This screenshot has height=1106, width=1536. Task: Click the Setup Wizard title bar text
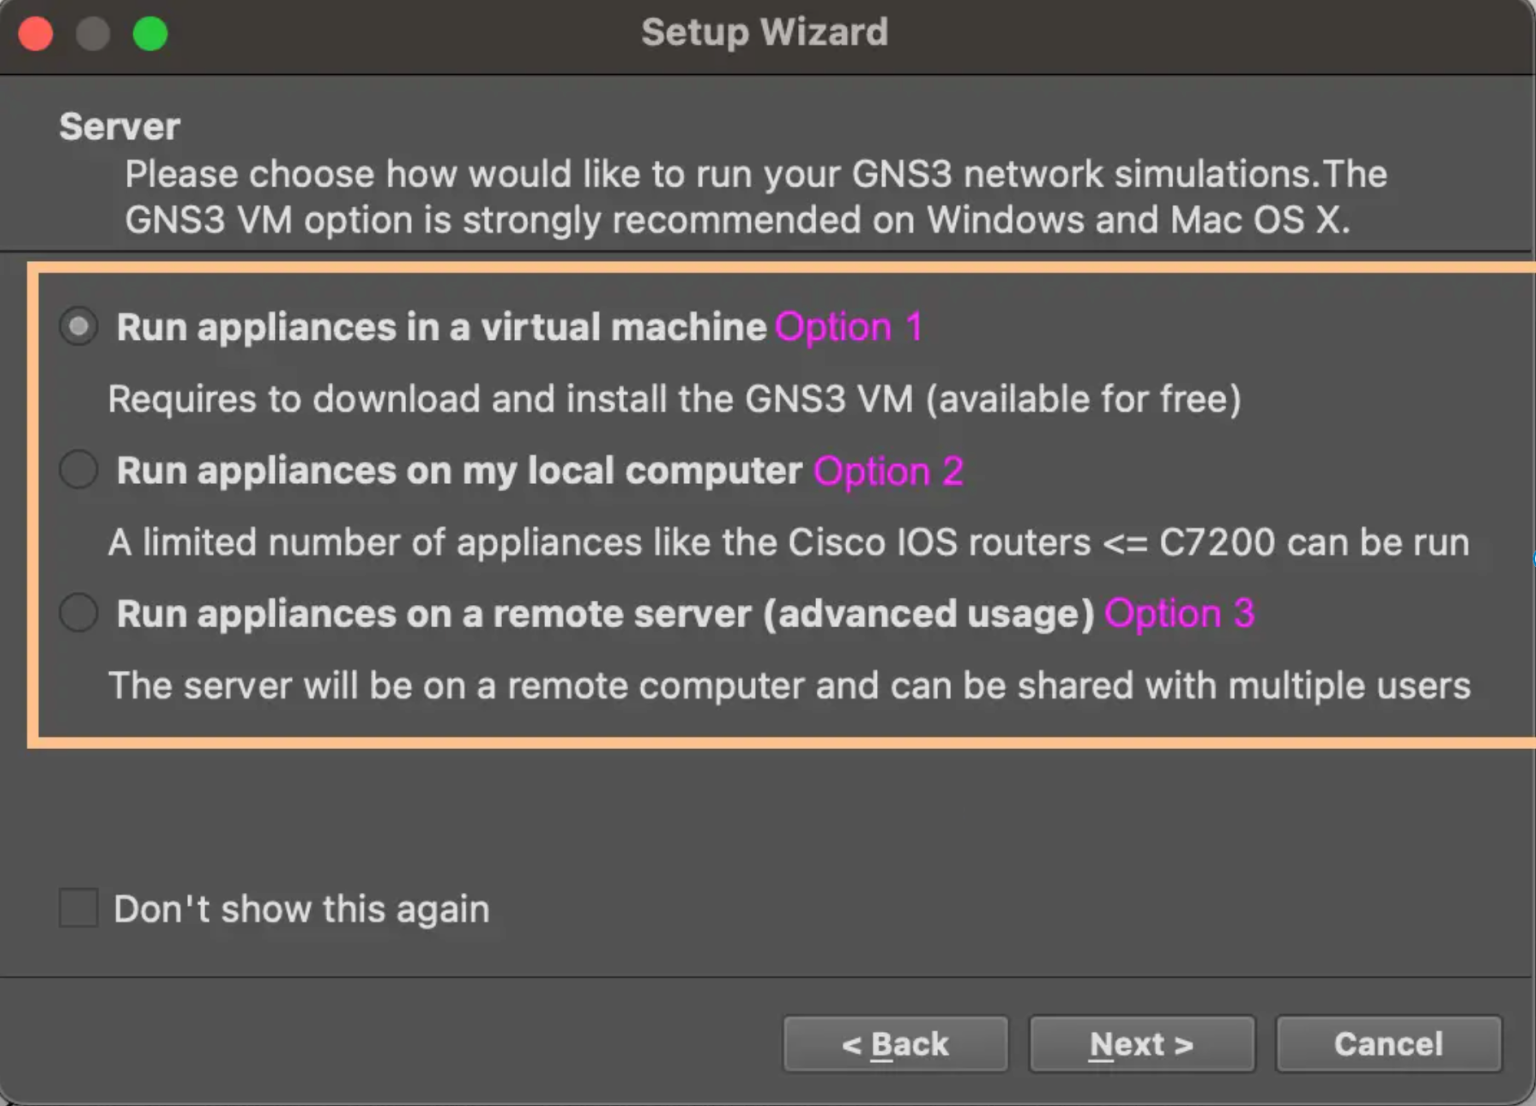tap(765, 32)
